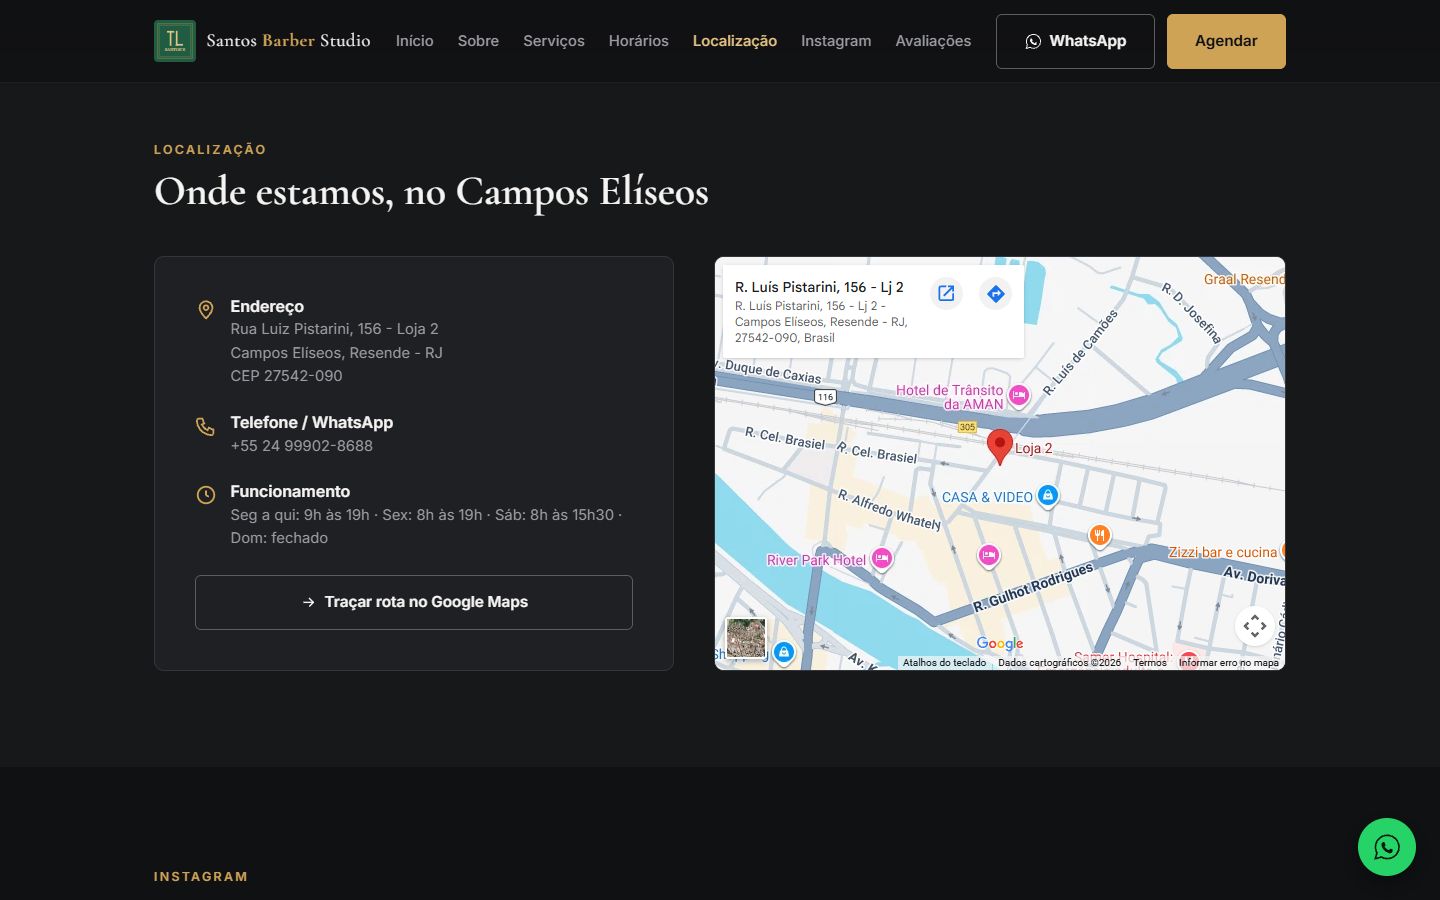
Task: Click the River Park Hotel pin
Action: [x=881, y=559]
